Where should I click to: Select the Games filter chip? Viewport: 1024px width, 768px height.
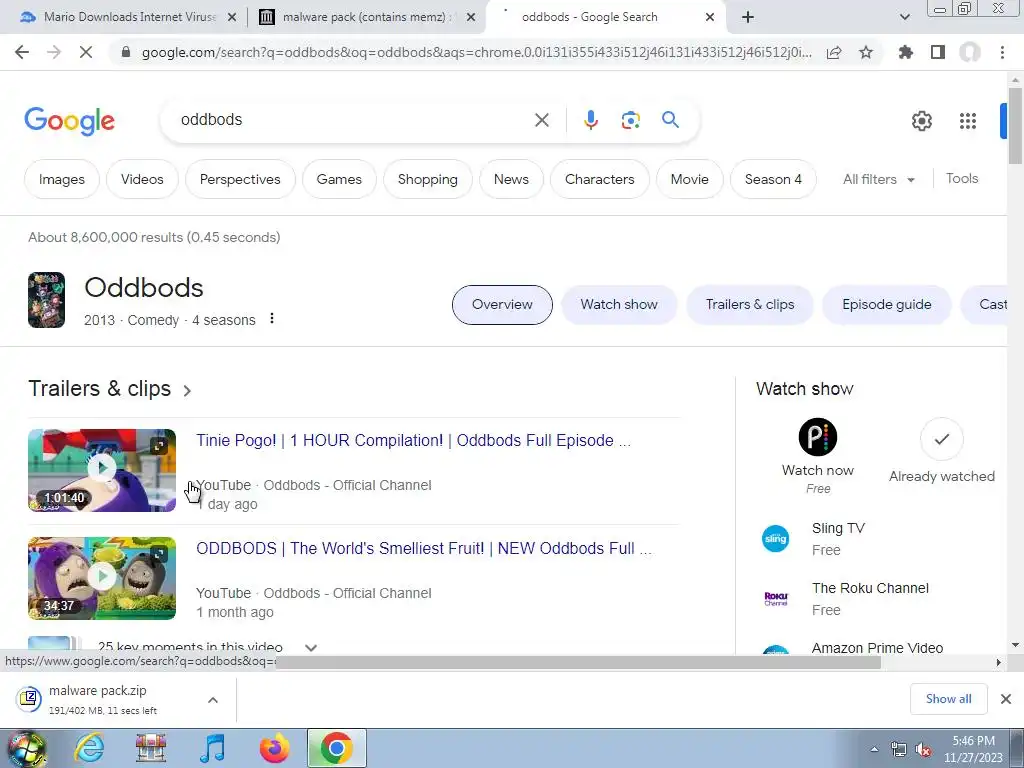point(339,179)
